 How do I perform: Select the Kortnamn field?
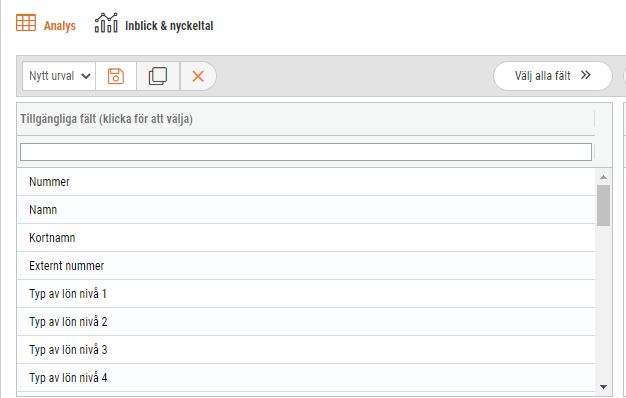[306, 238]
